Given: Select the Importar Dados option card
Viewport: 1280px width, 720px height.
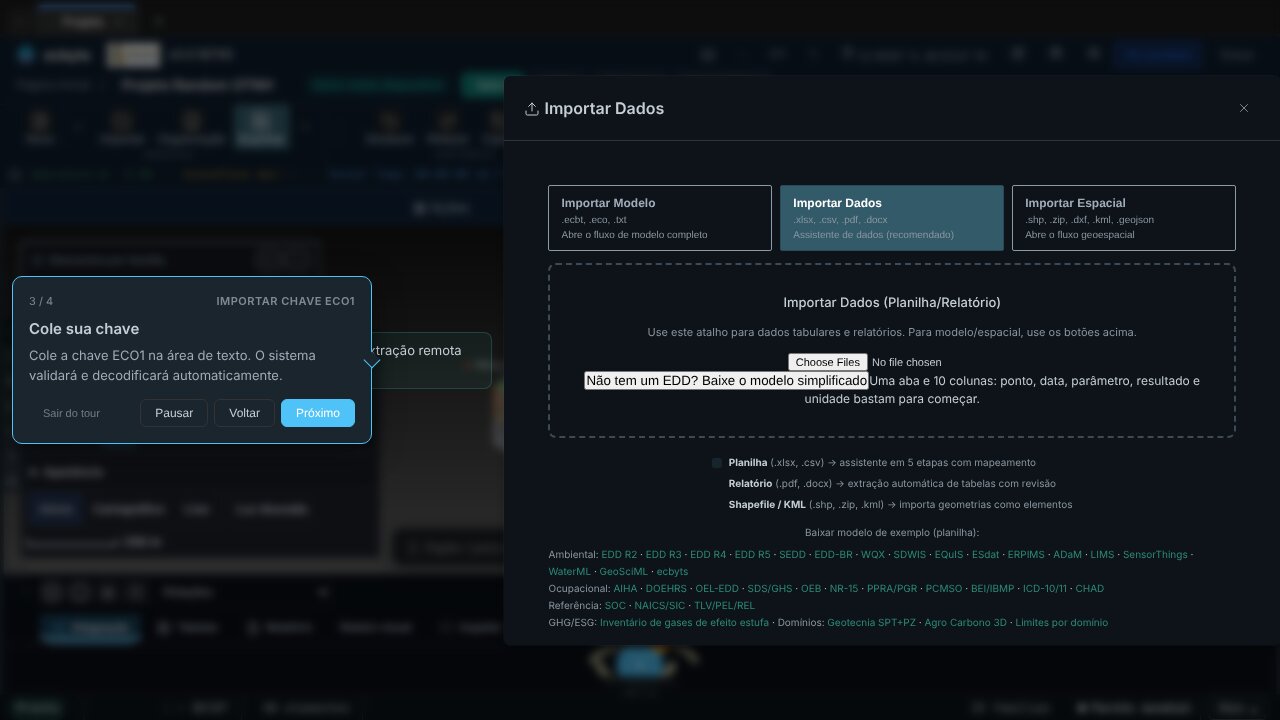Looking at the screenshot, I should point(892,218).
